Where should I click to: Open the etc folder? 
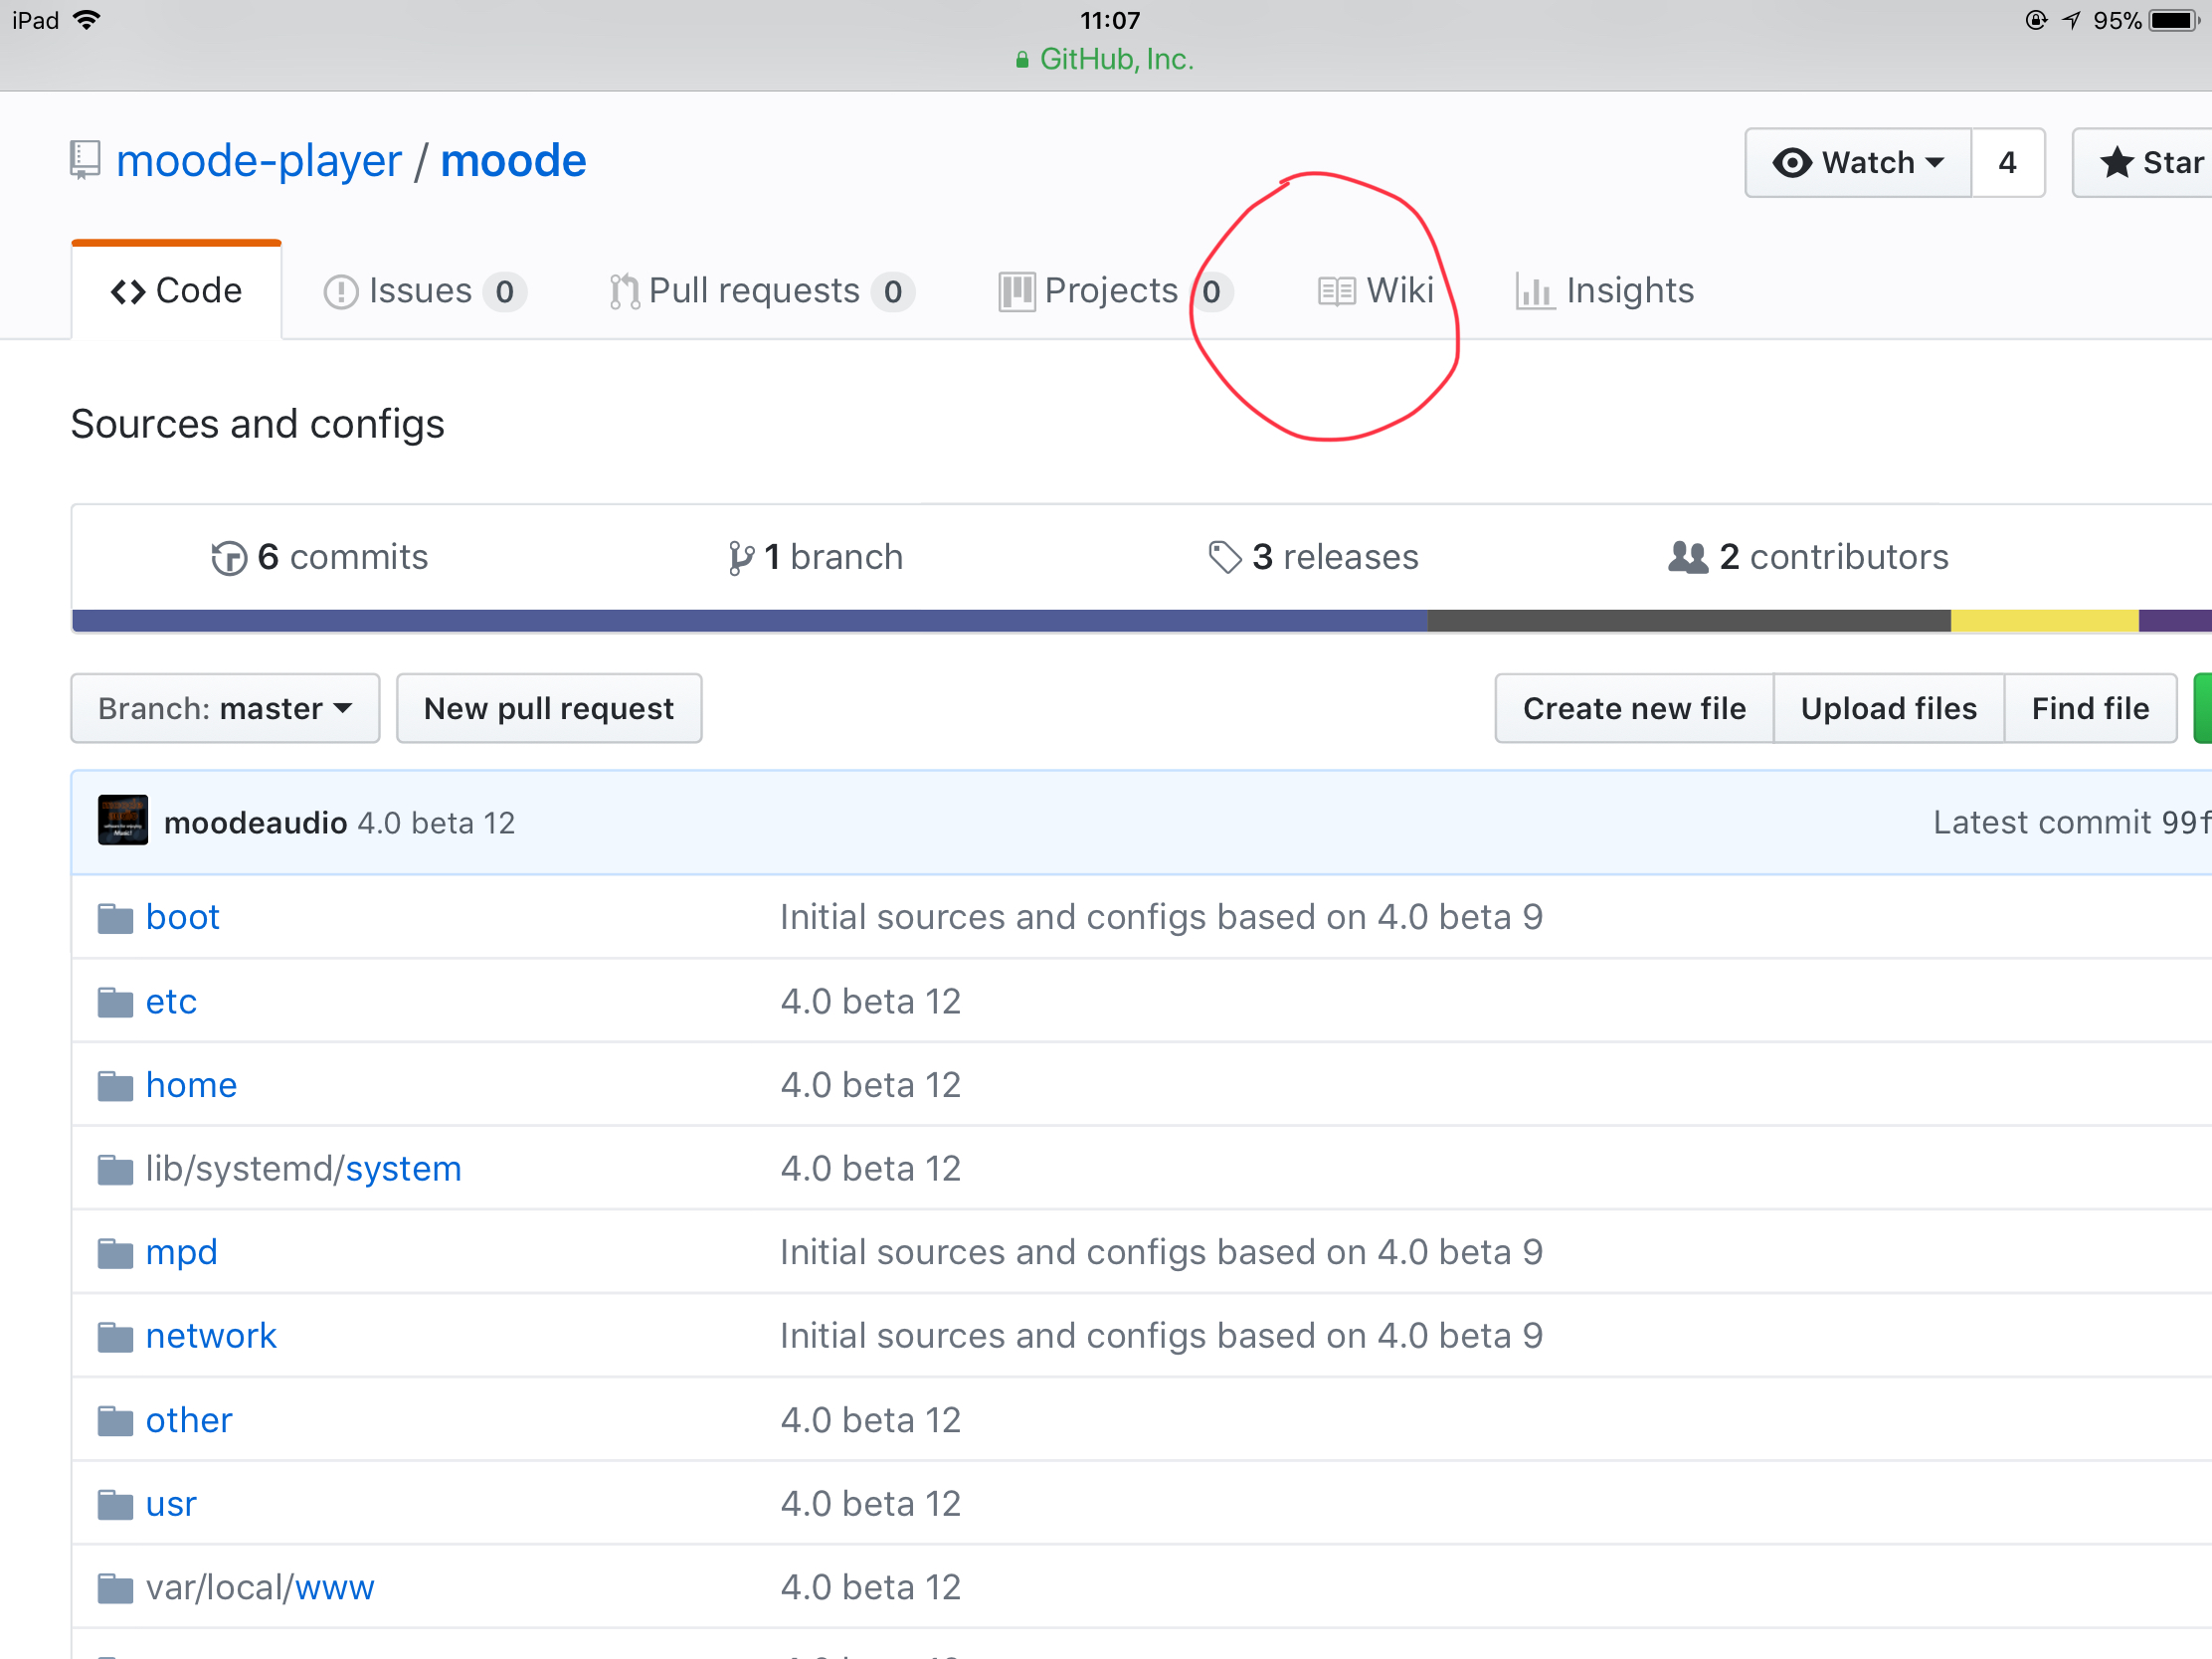(171, 1002)
